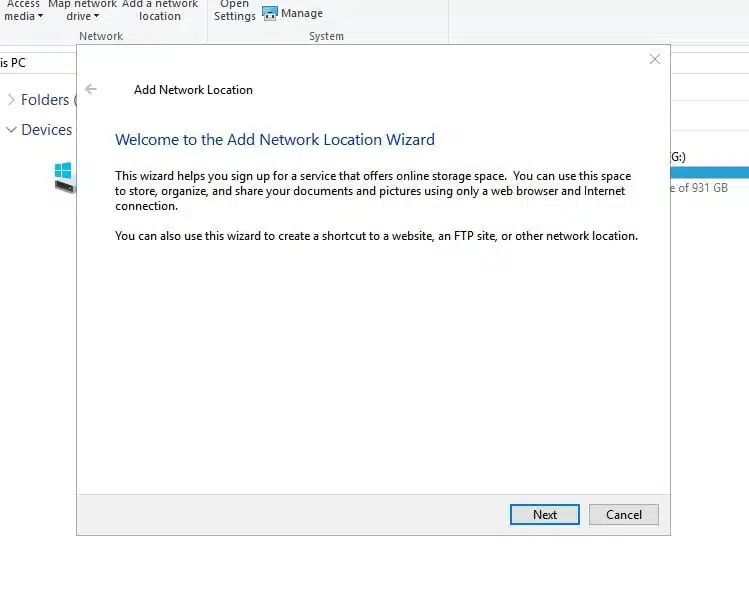Cancel the Add Network Location wizard

(x=623, y=514)
